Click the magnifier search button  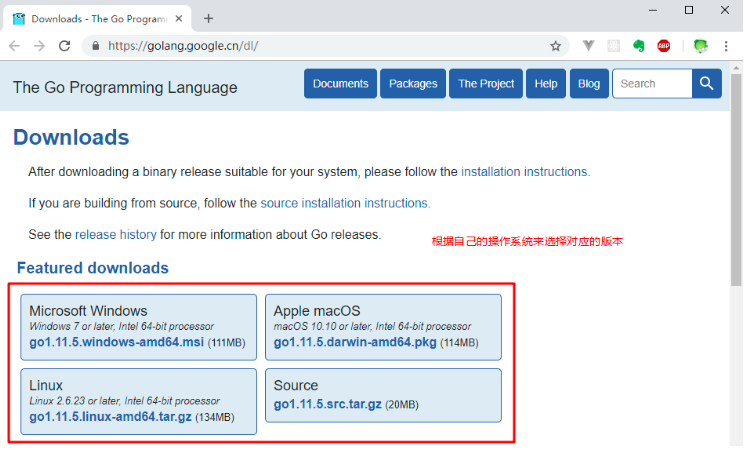click(x=707, y=84)
